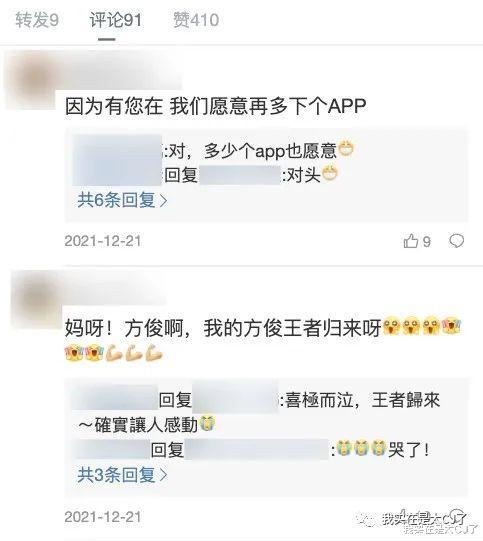Screen dimensions: 483x541
Task: Click blurred replied-to username before 对头
Action: [240, 175]
